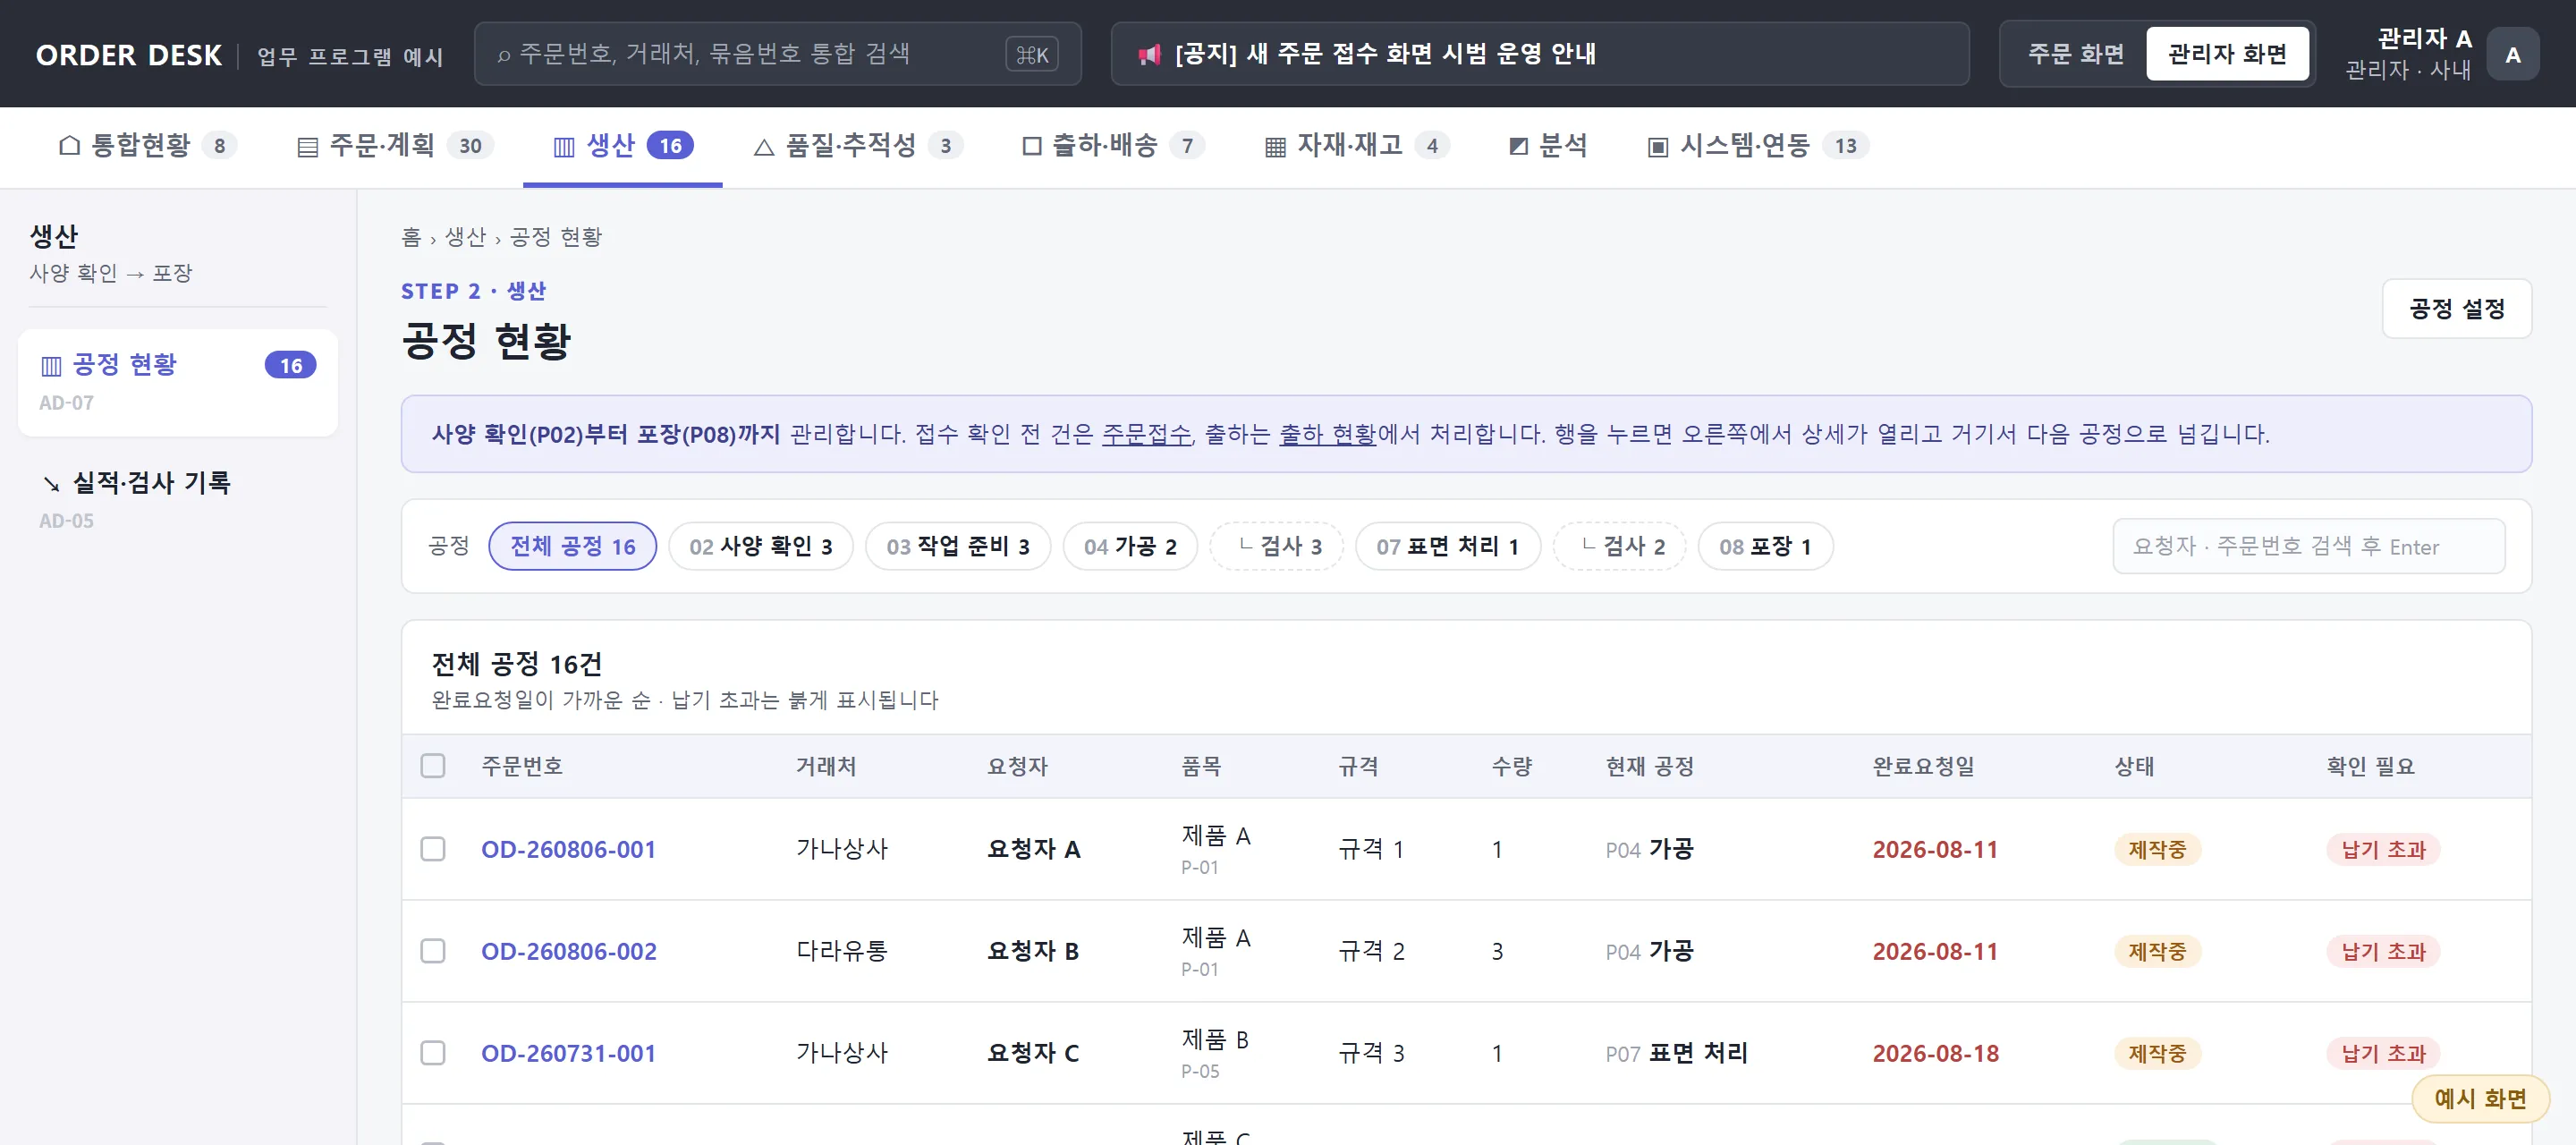Check the row OD-260731-001 checkbox
The height and width of the screenshot is (1145, 2576).
coord(432,1053)
